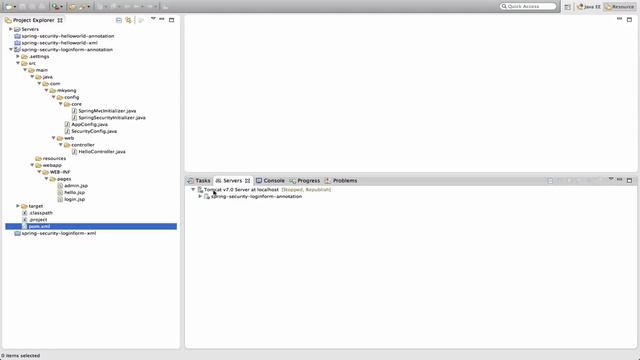Collapse spring-security-loginform-annotation project
The height and width of the screenshot is (360, 640).
click(x=11, y=49)
